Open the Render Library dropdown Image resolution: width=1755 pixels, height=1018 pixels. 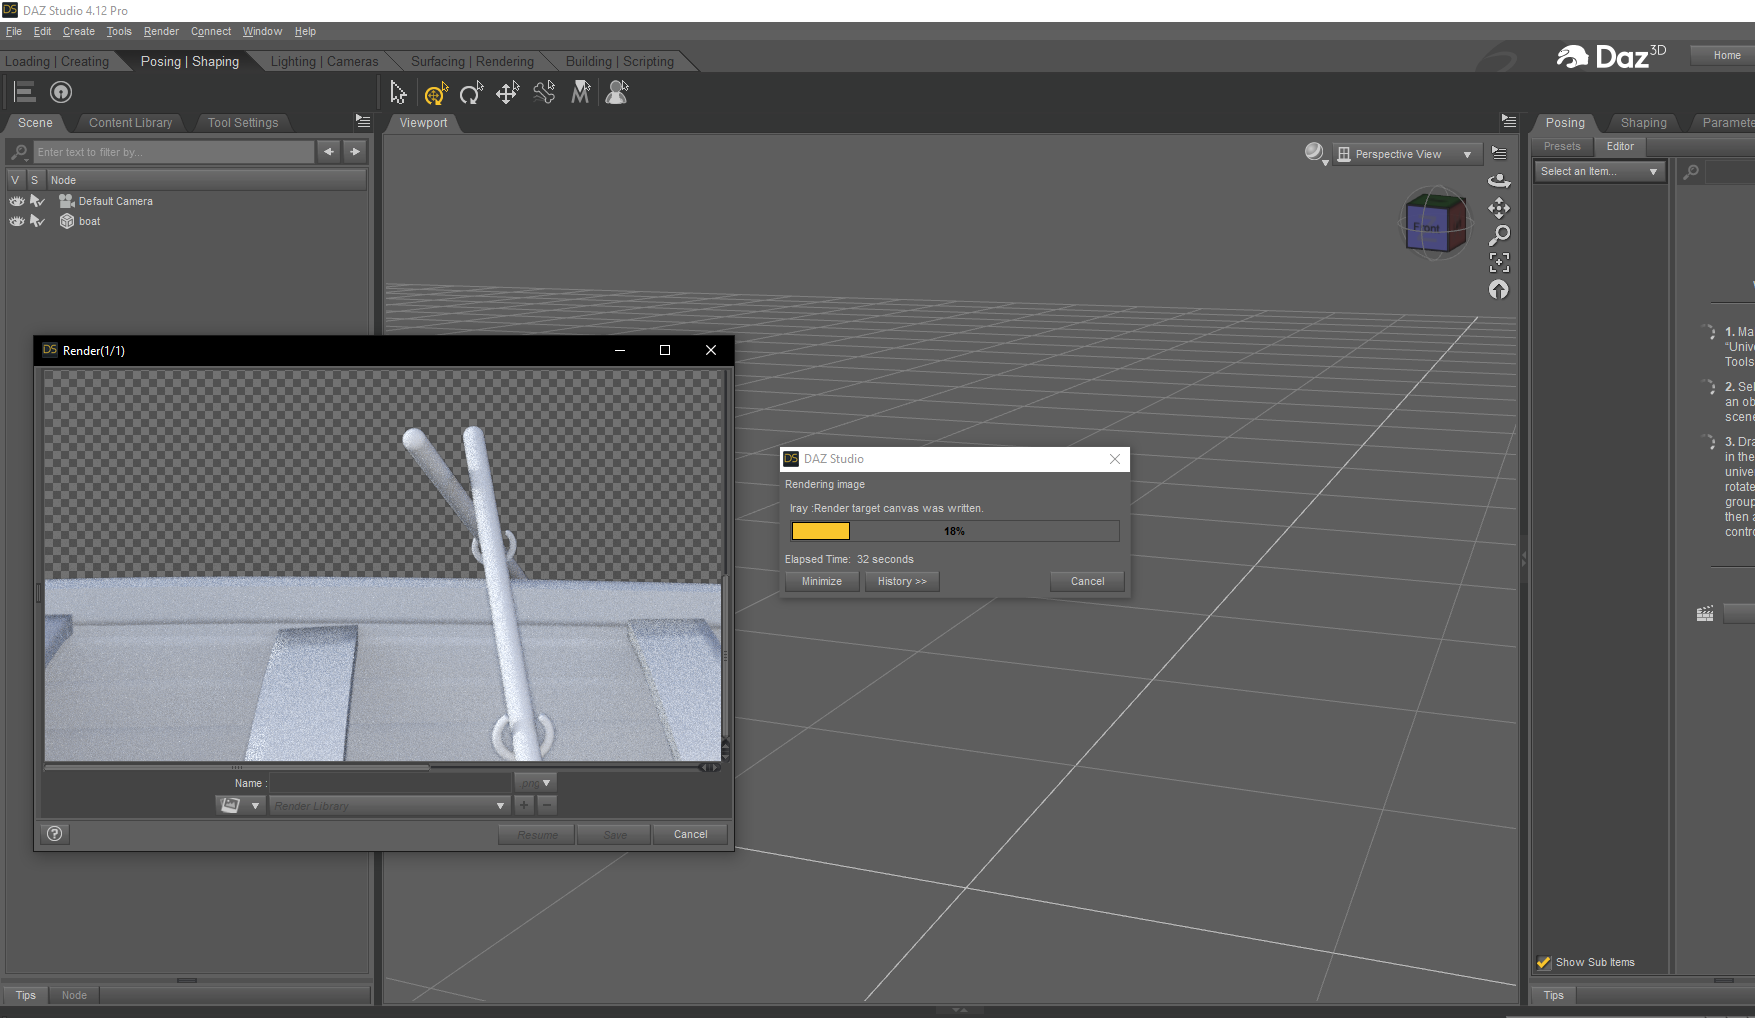click(390, 806)
